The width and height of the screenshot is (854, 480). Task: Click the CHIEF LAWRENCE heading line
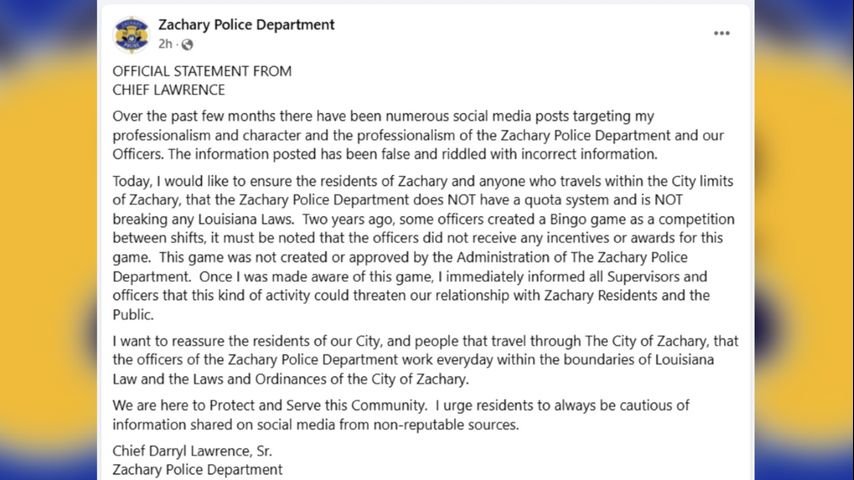pyautogui.click(x=168, y=89)
